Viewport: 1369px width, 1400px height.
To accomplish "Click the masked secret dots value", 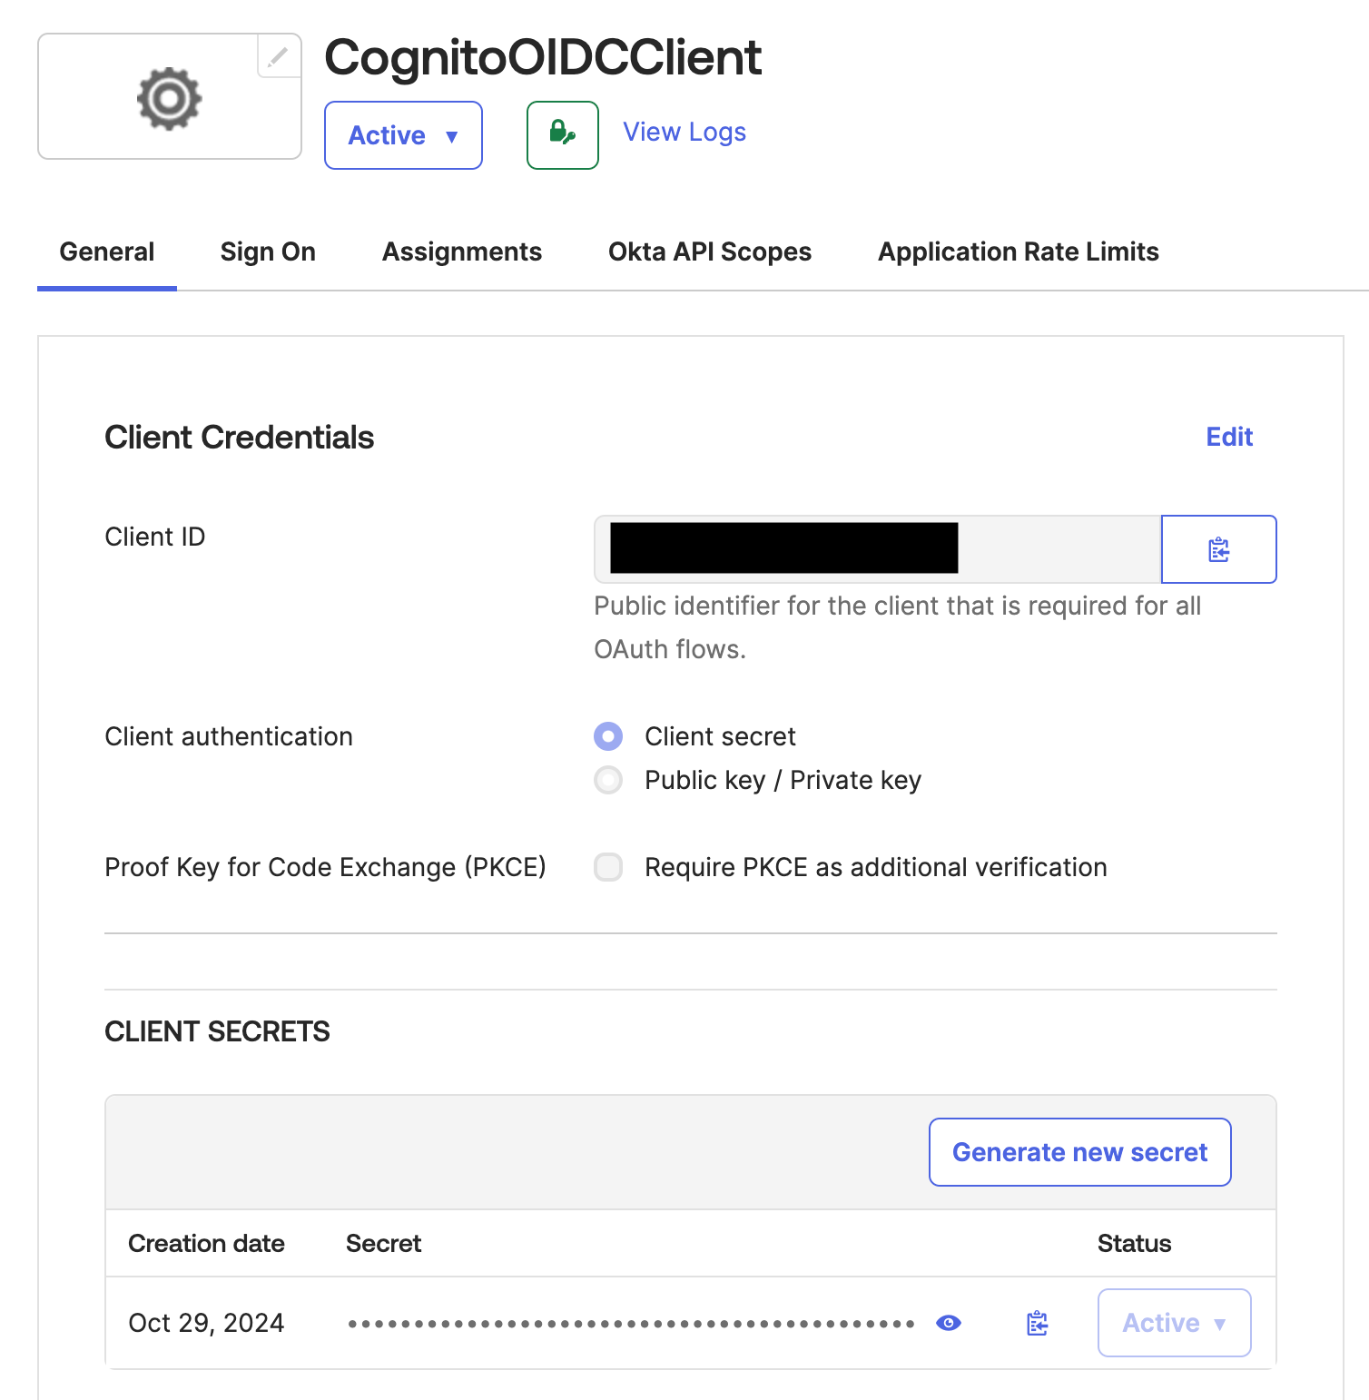I will 631,1324.
